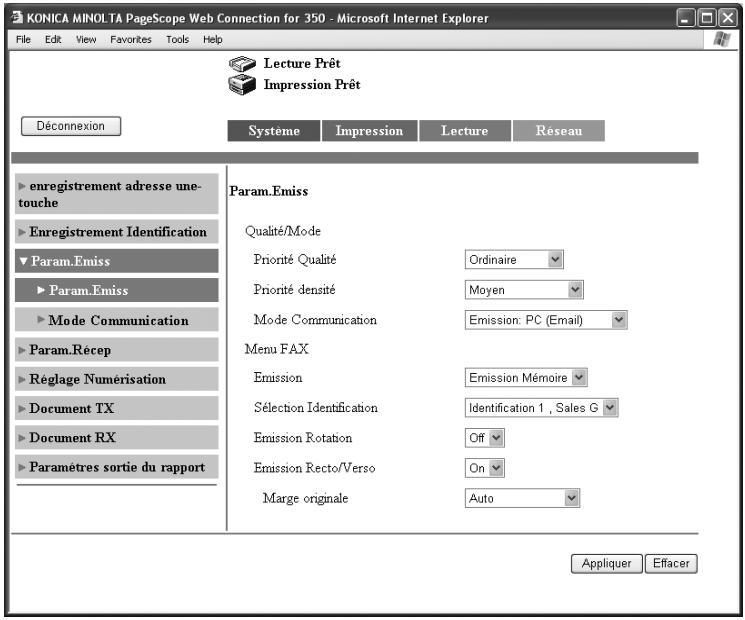Click the Appliquer button
Viewport: 745px width, 620px height.
coord(606,563)
